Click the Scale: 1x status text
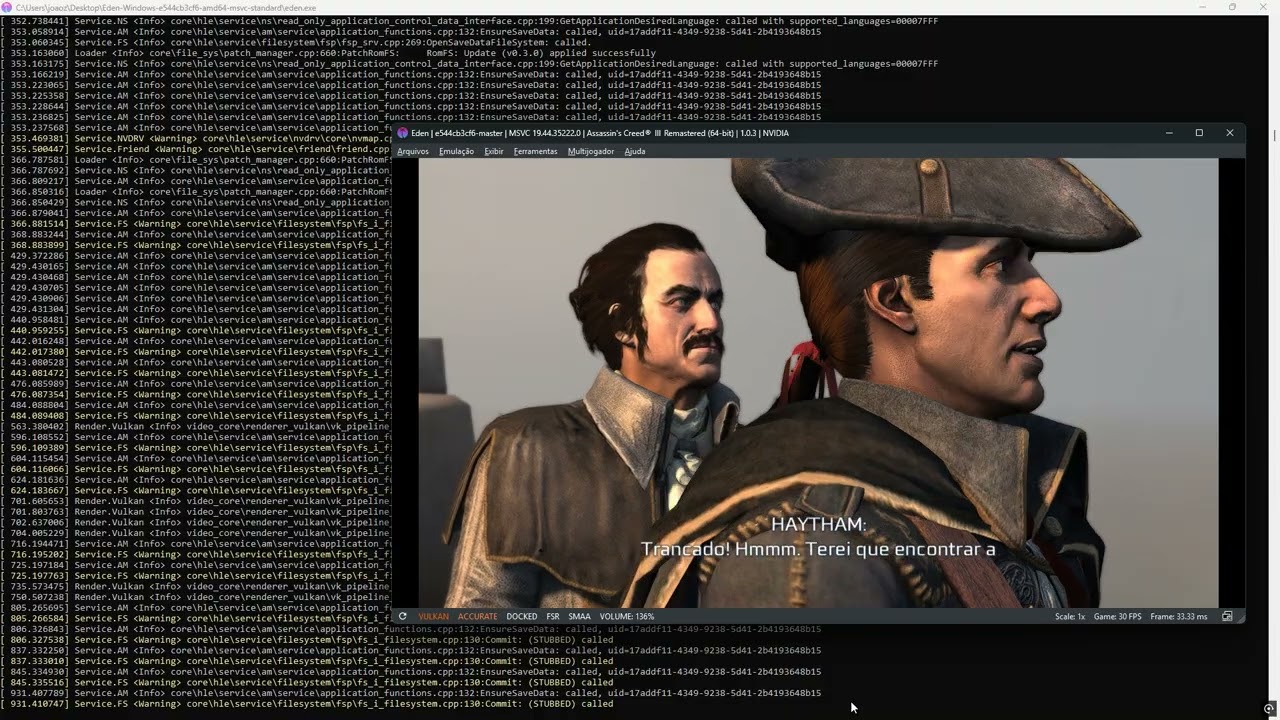Viewport: 1280px width, 720px height. pos(1069,616)
